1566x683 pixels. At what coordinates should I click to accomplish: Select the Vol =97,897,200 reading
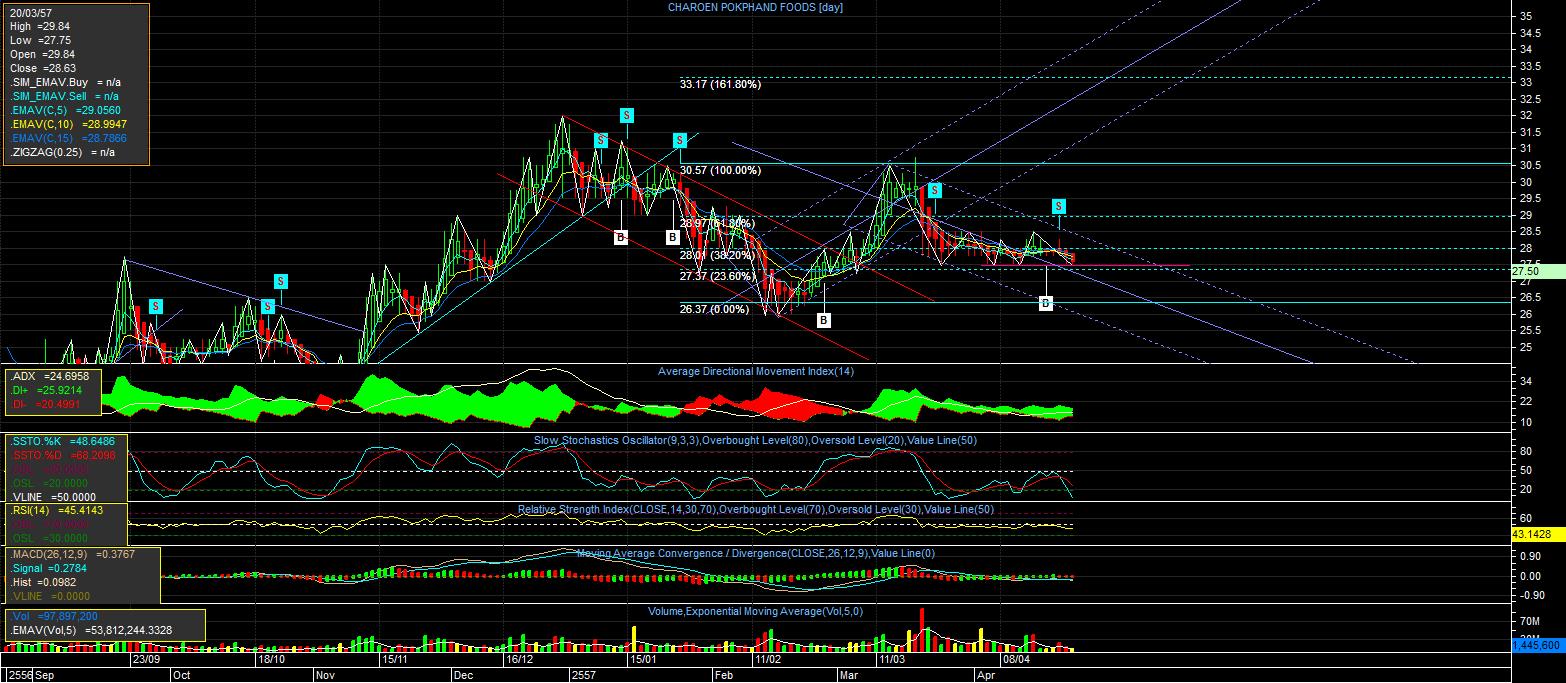pos(53,616)
